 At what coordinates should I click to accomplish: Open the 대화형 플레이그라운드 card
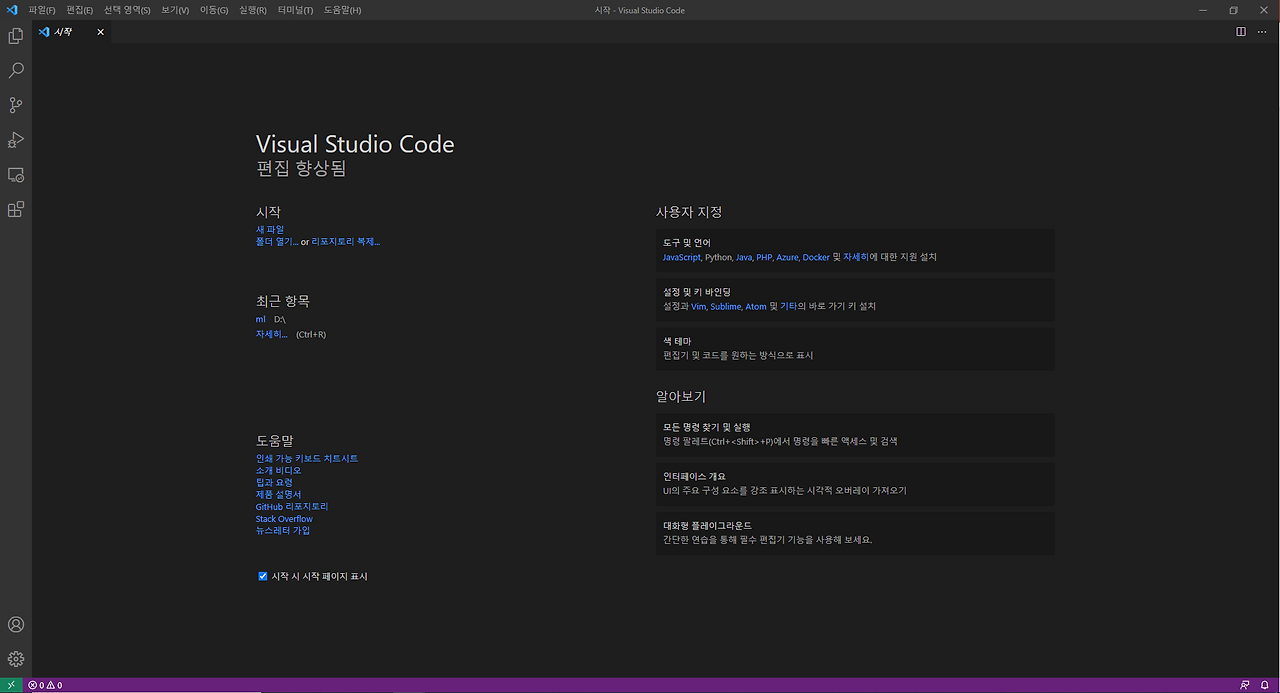pos(855,533)
